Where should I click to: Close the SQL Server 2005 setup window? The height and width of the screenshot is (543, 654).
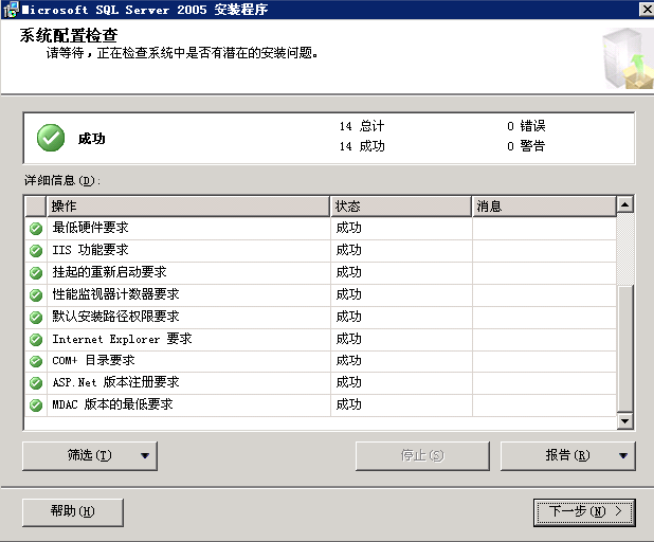647,9
